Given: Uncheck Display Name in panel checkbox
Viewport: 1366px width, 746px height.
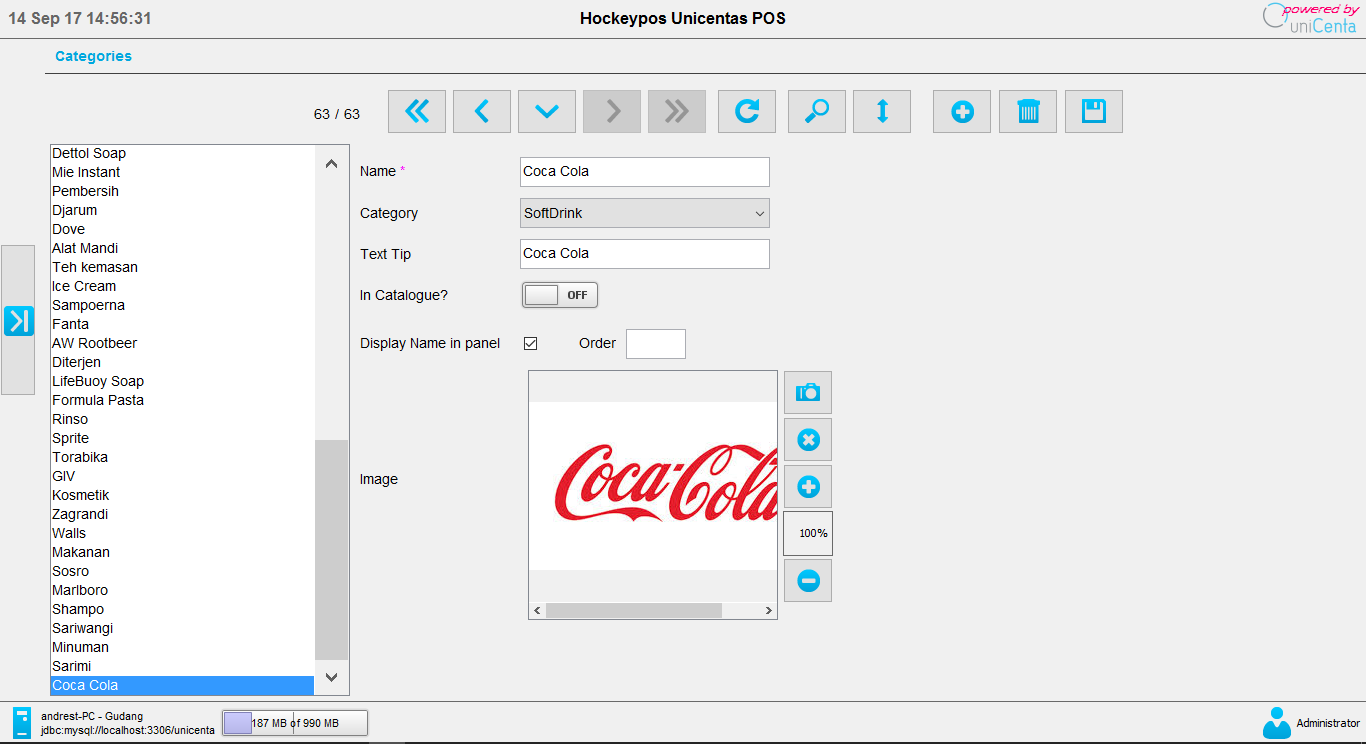Looking at the screenshot, I should pos(531,343).
